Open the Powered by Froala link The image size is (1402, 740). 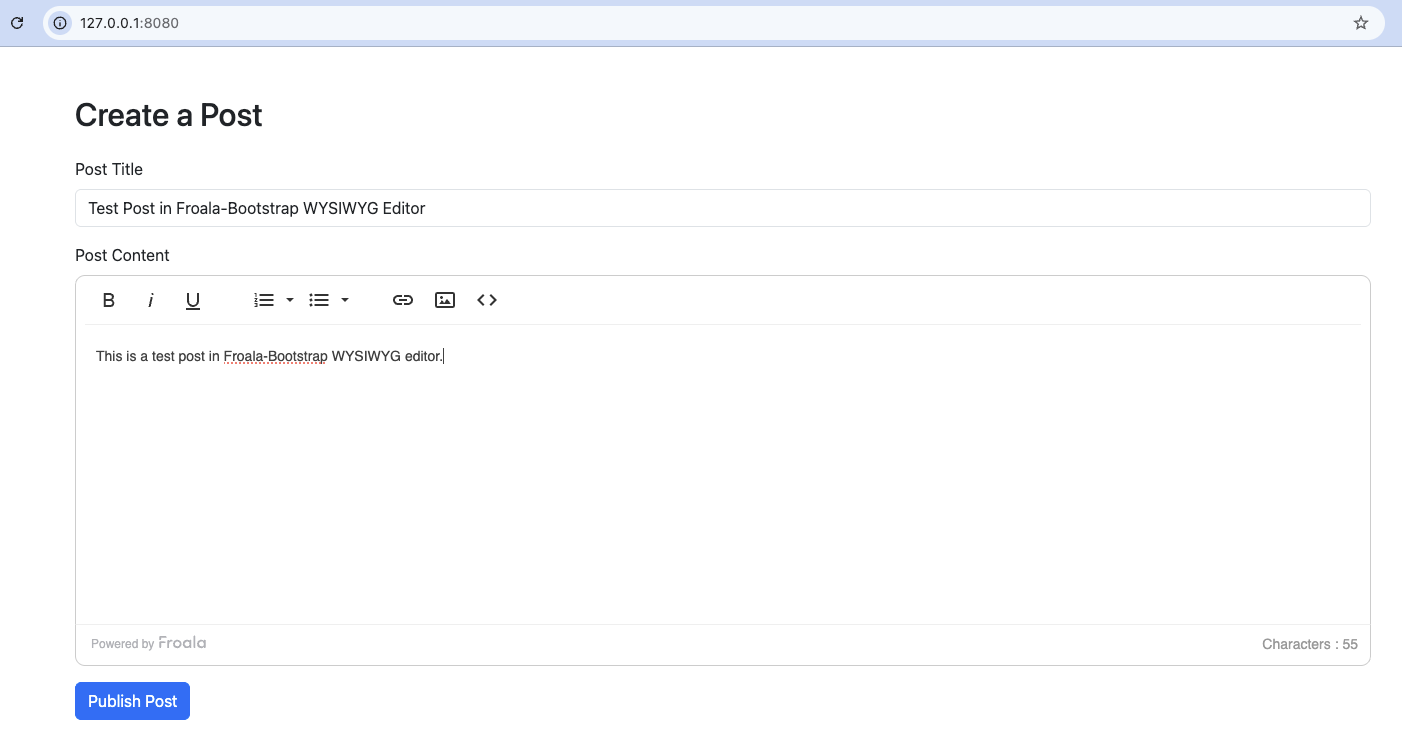148,643
